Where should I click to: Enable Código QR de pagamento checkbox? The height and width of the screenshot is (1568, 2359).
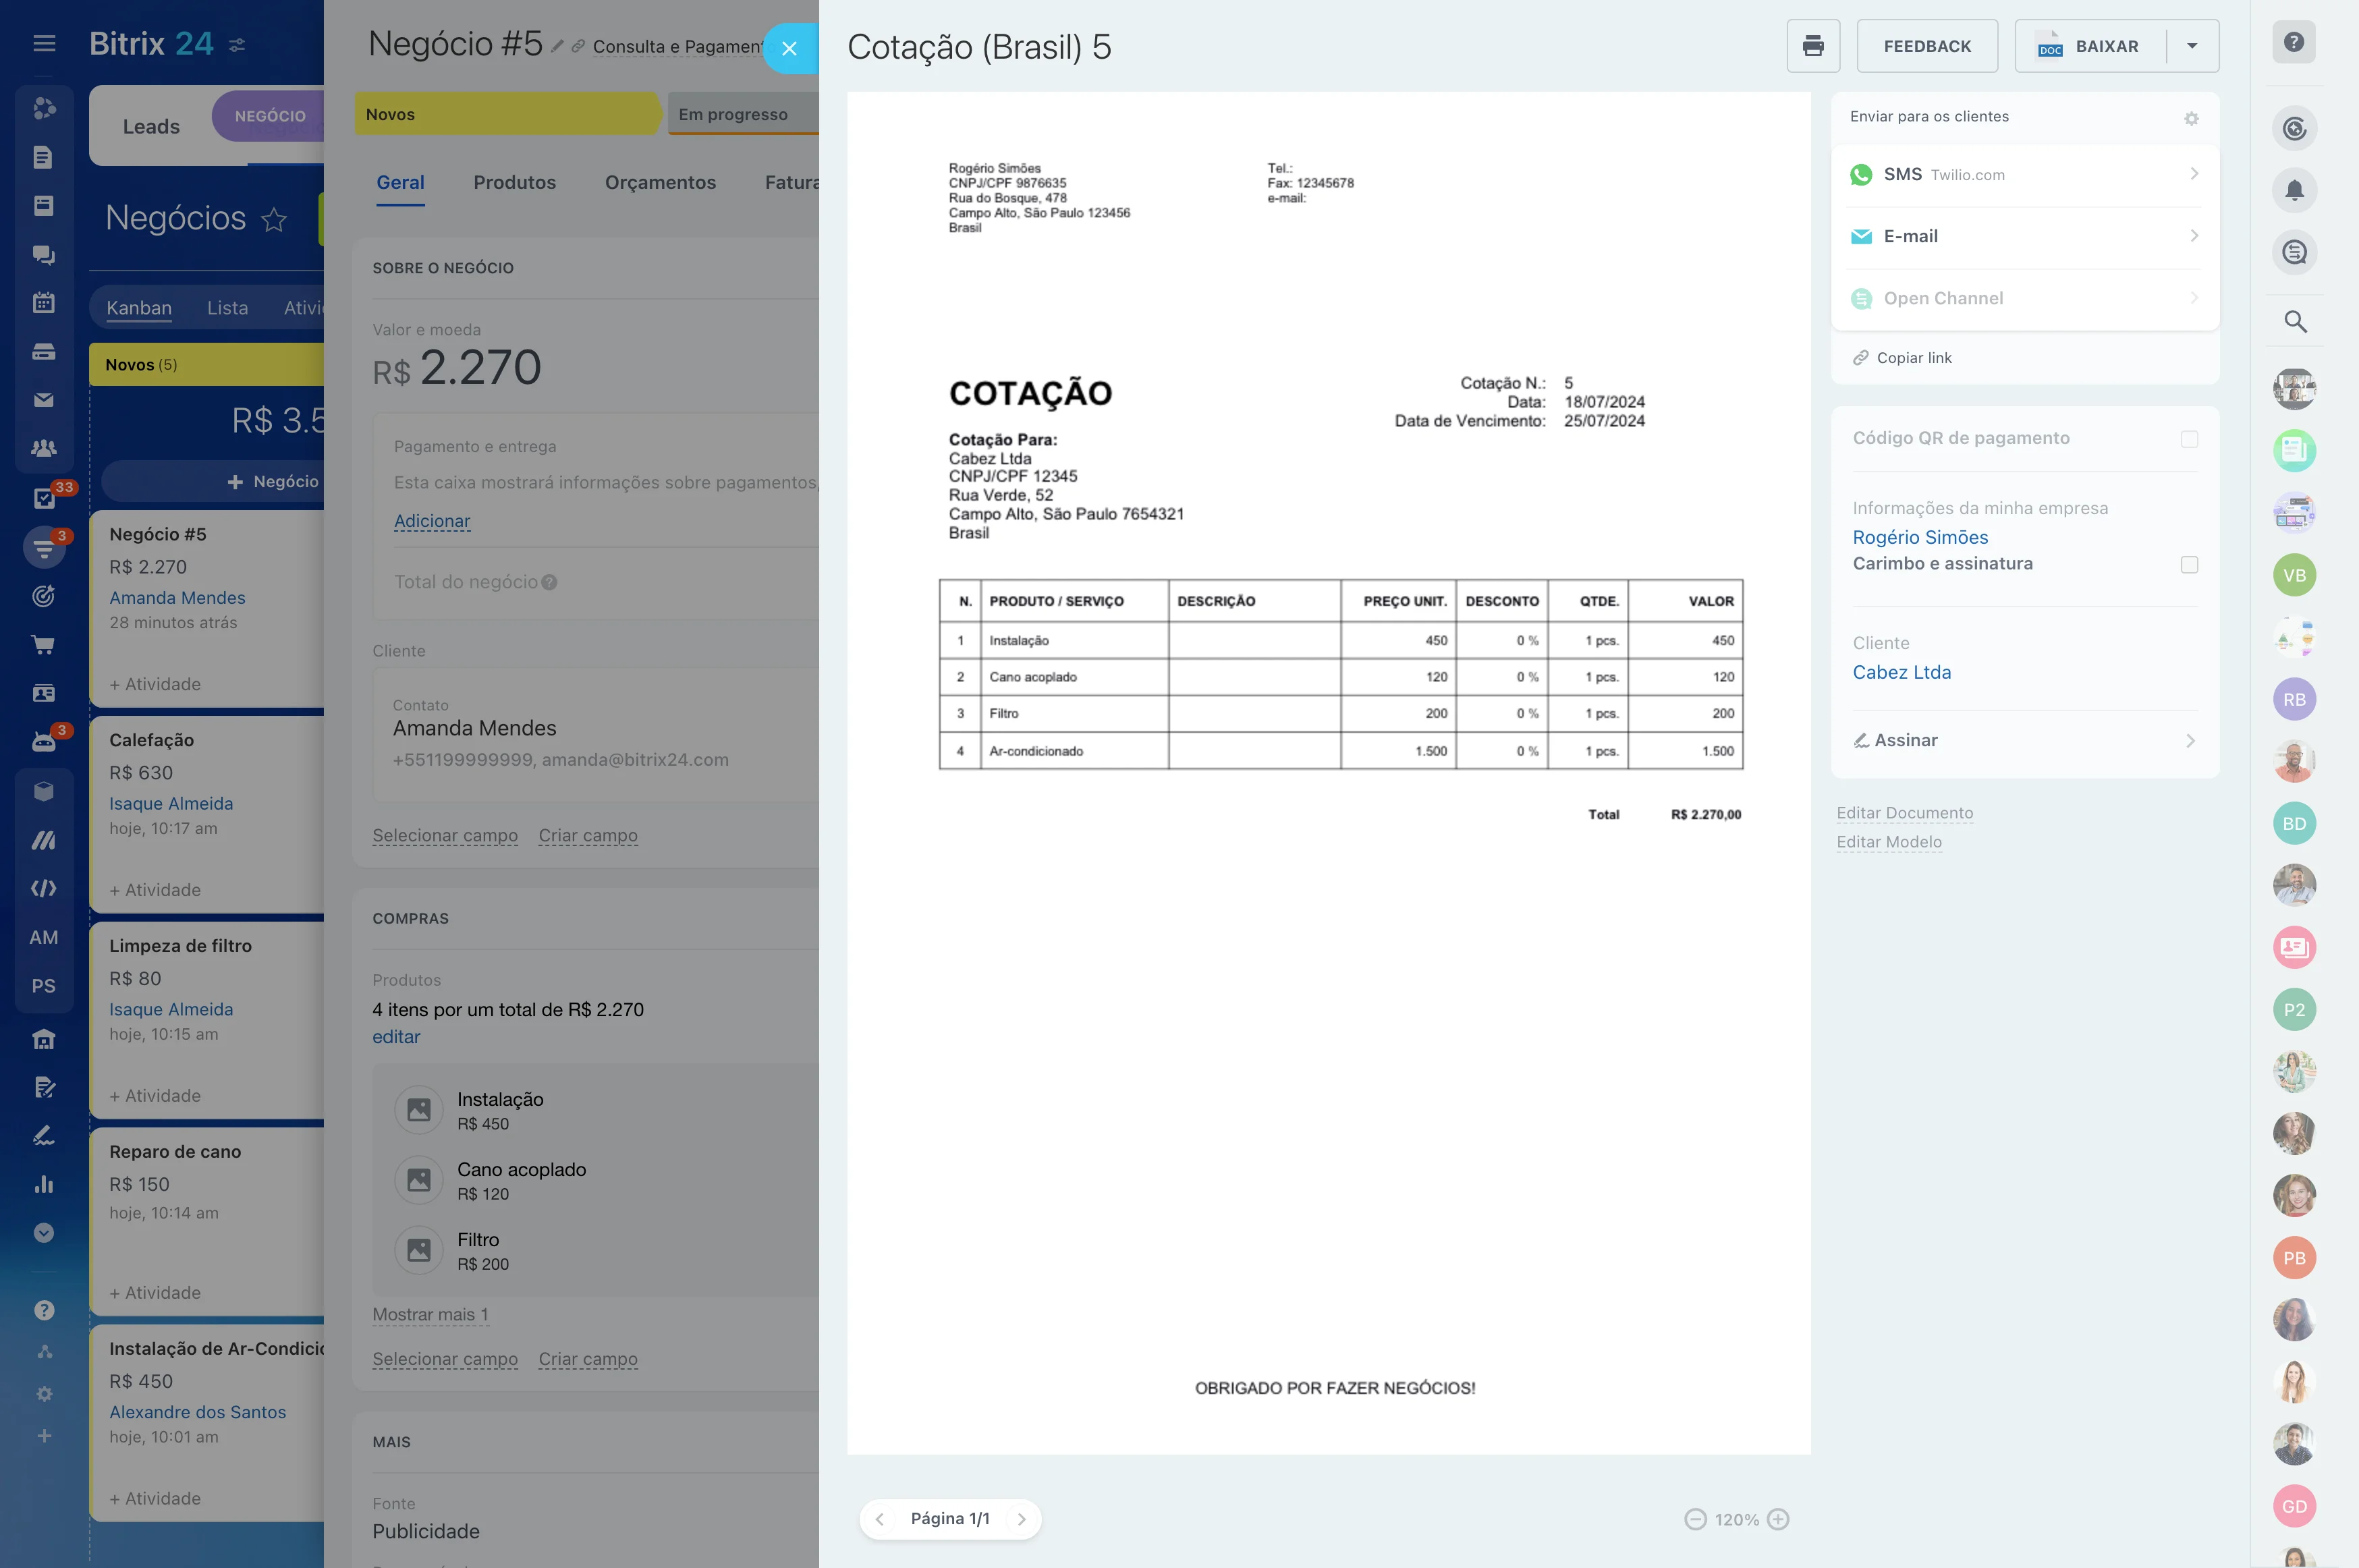2189,439
